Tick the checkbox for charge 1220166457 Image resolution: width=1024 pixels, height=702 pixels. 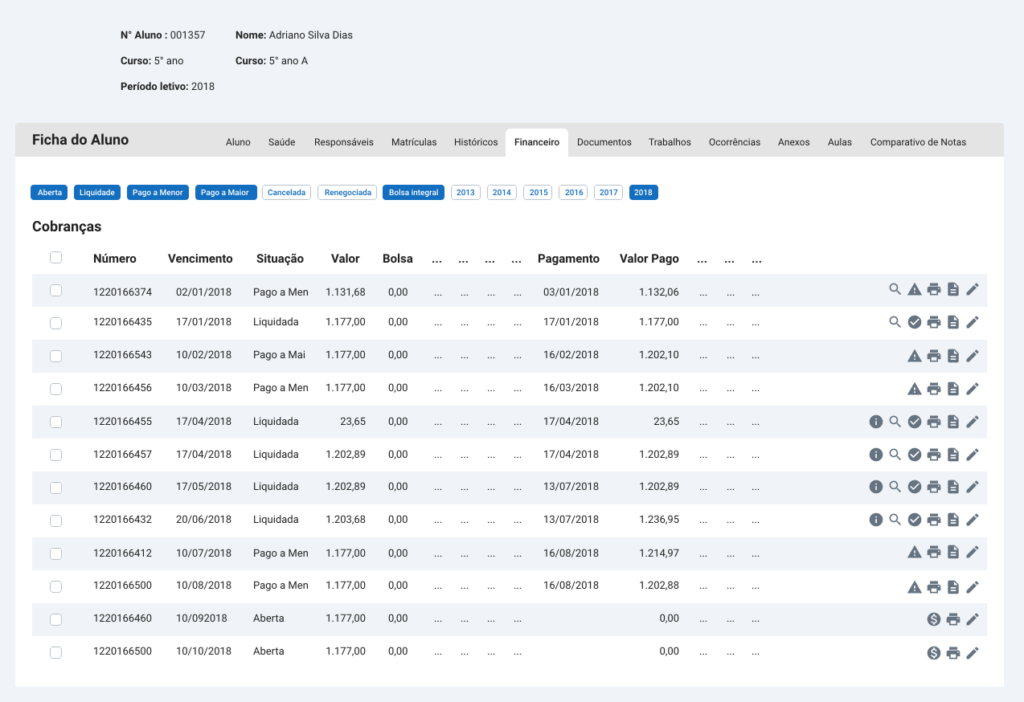(56, 455)
